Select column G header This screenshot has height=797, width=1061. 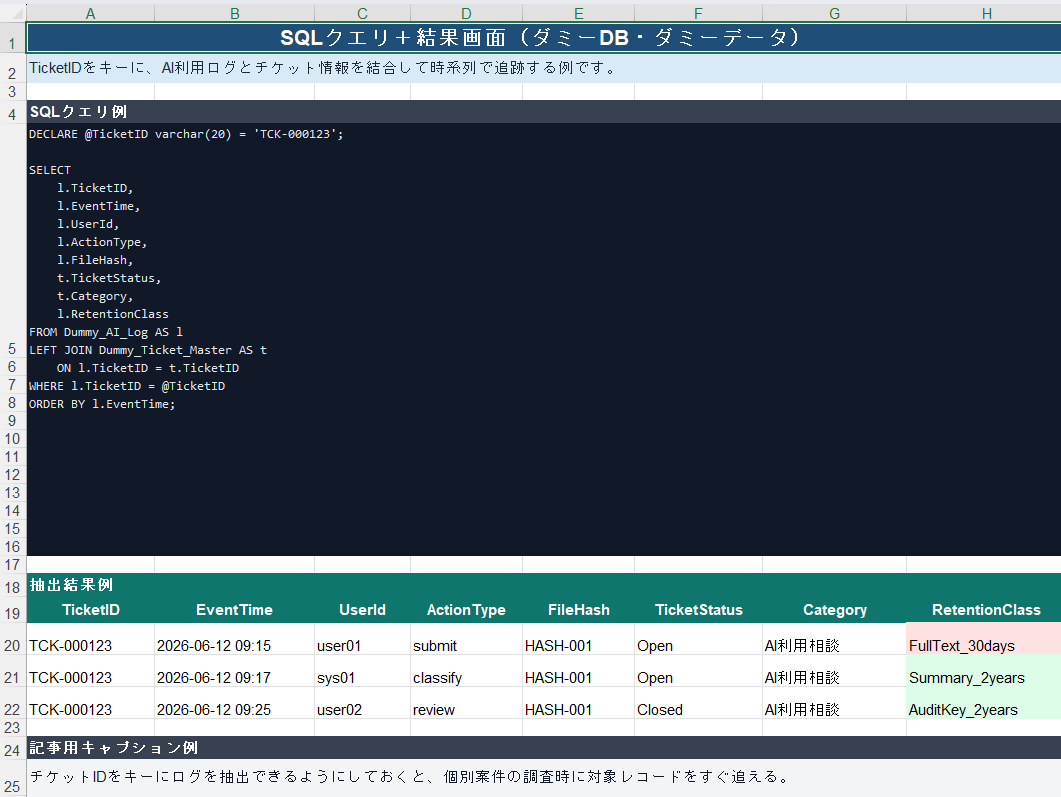pyautogui.click(x=834, y=13)
